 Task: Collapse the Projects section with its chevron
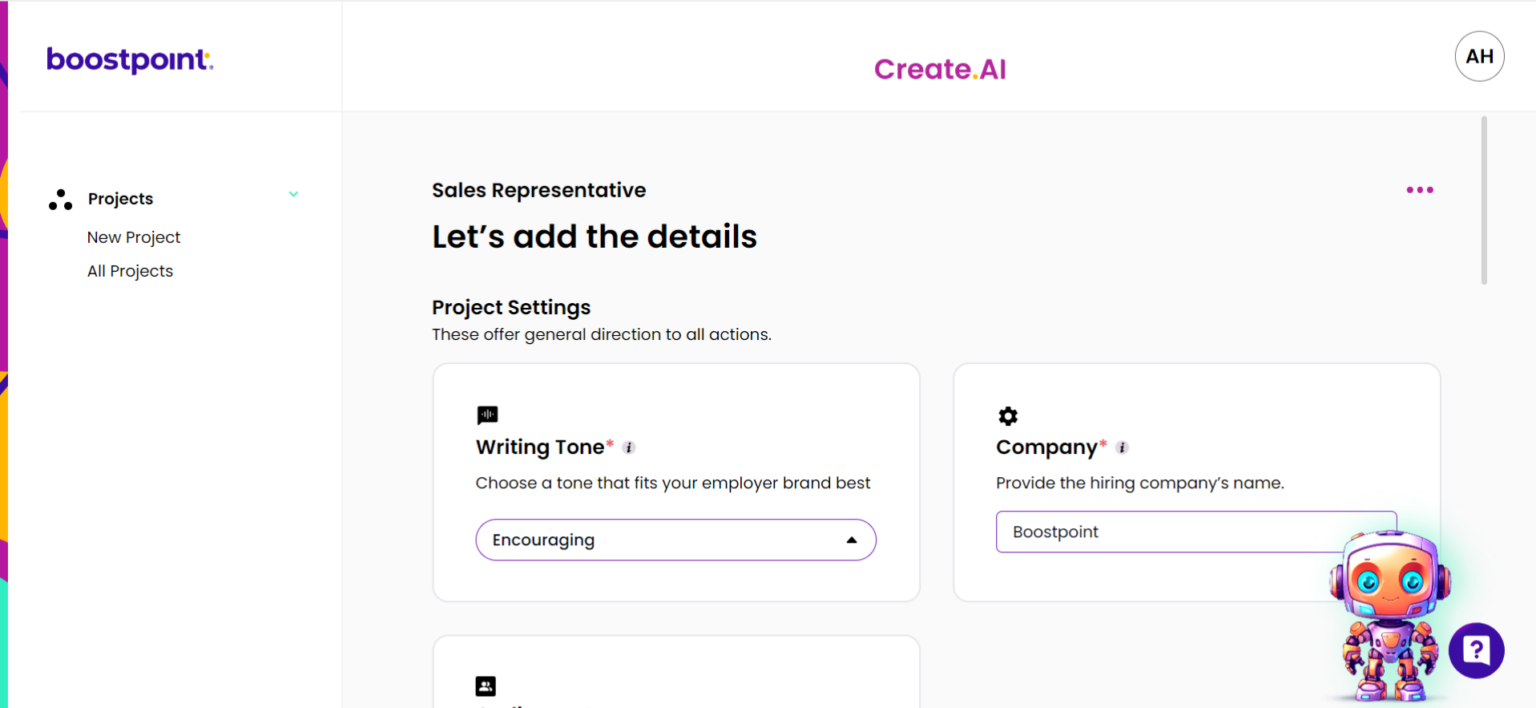pos(293,194)
